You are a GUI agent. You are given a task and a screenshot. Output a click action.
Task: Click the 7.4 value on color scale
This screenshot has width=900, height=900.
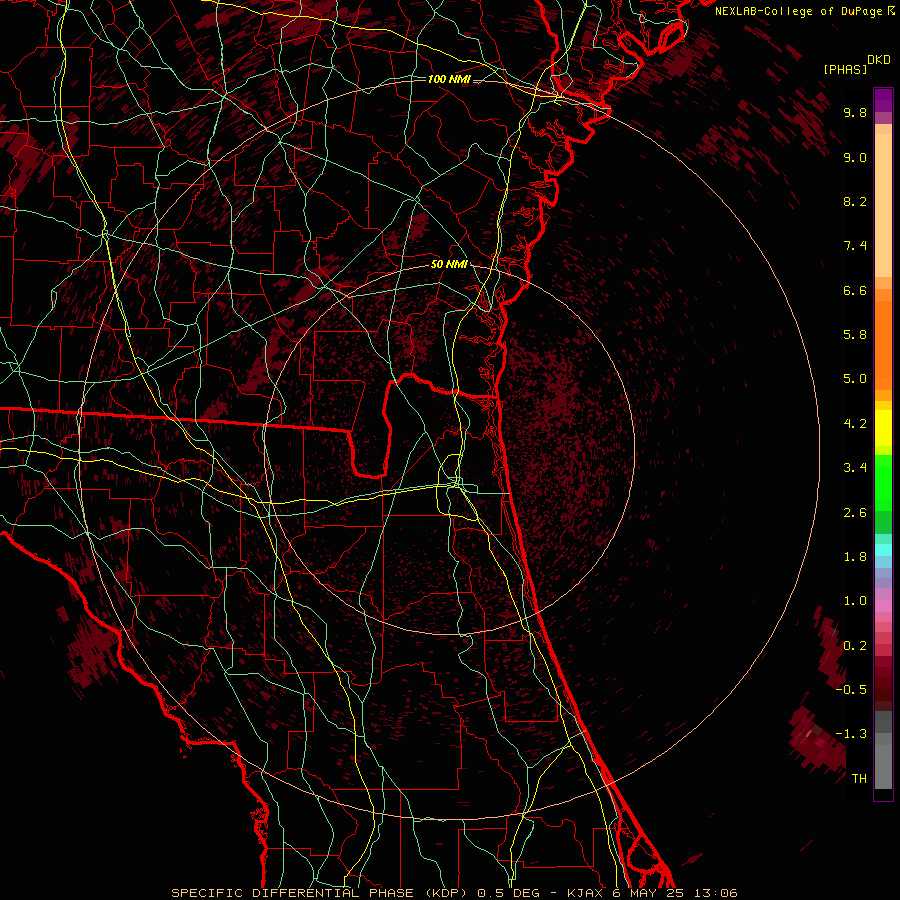tap(855, 246)
